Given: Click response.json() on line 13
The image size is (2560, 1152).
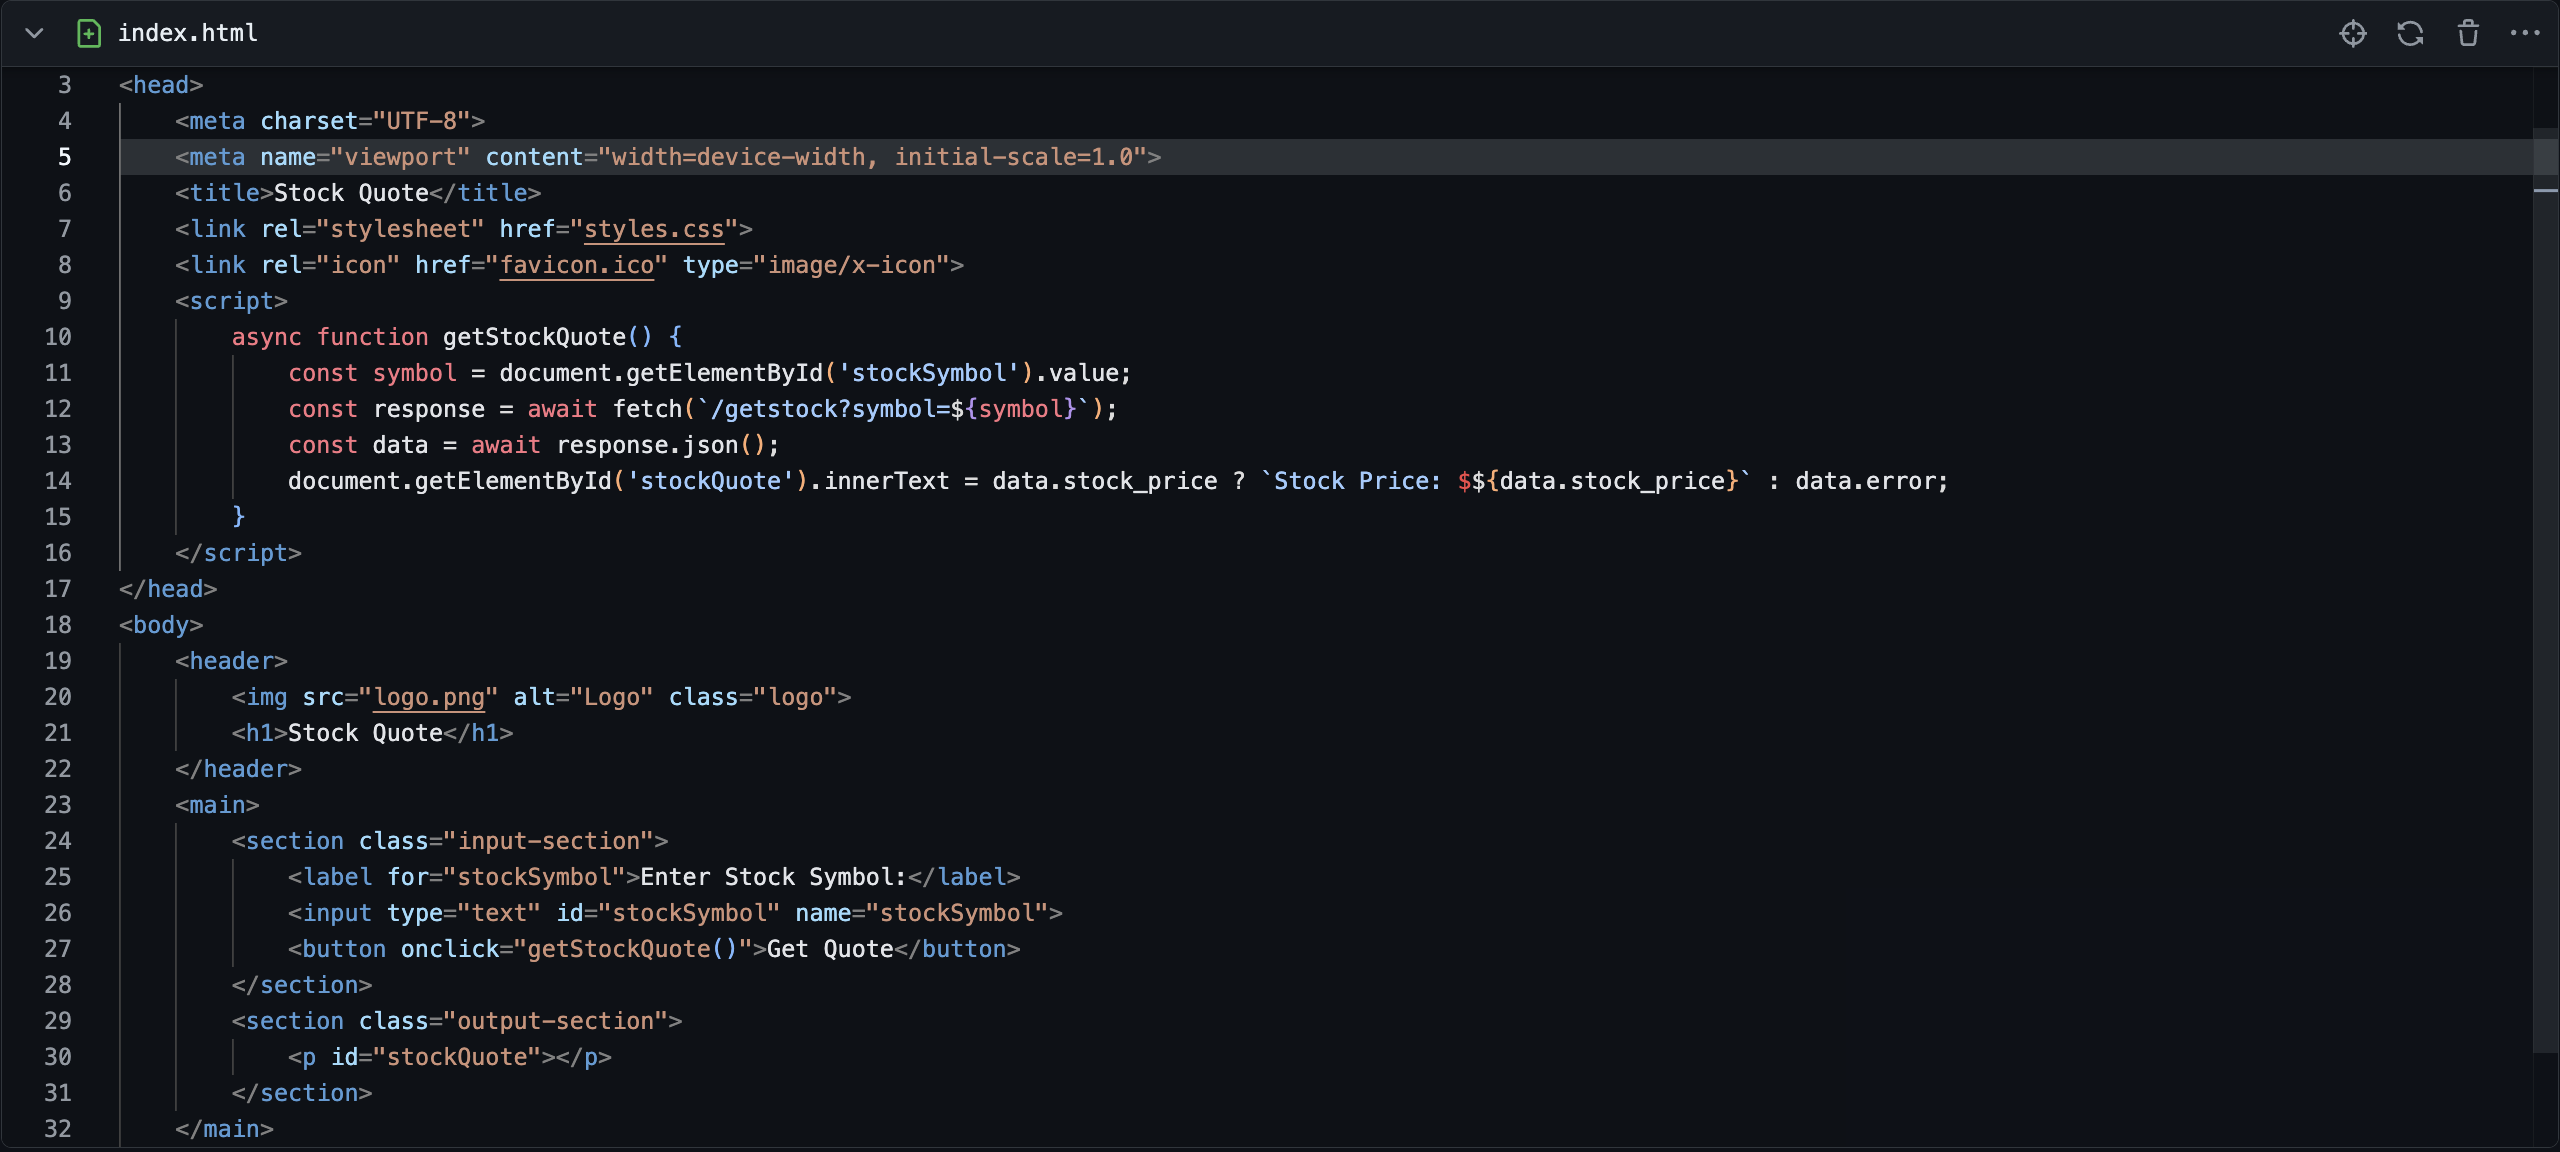Looking at the screenshot, I should pos(661,445).
